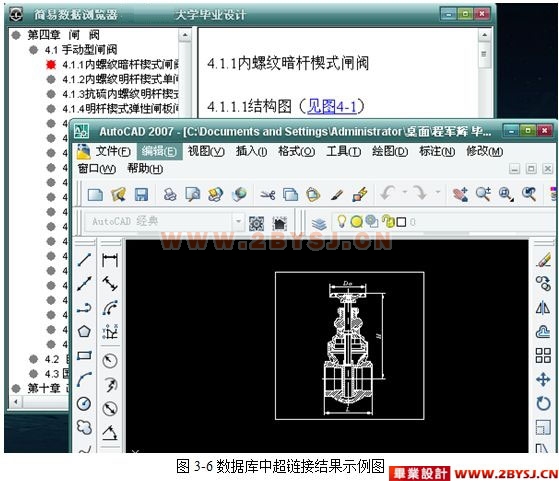Select the Linear dimension tool
Screen dimensions: 559x481
pyautogui.click(x=110, y=260)
